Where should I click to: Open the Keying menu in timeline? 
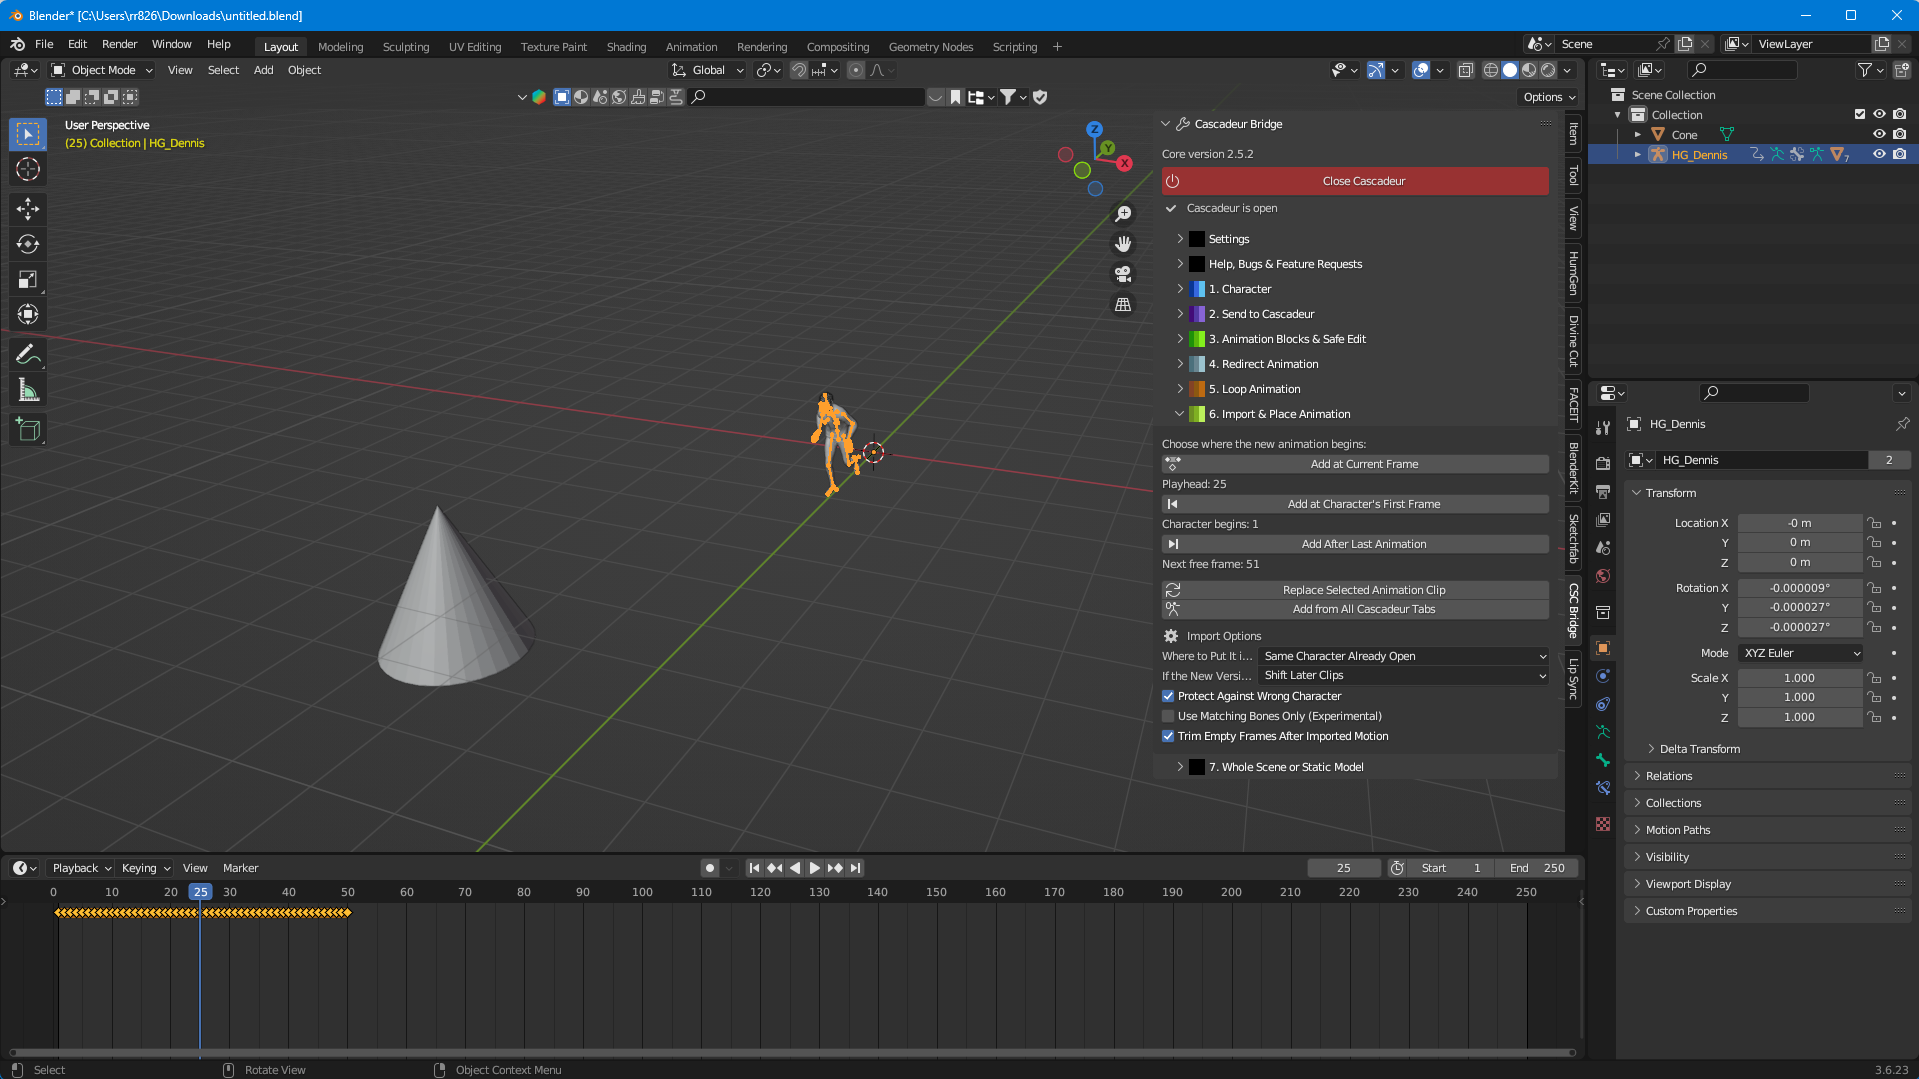(146, 868)
